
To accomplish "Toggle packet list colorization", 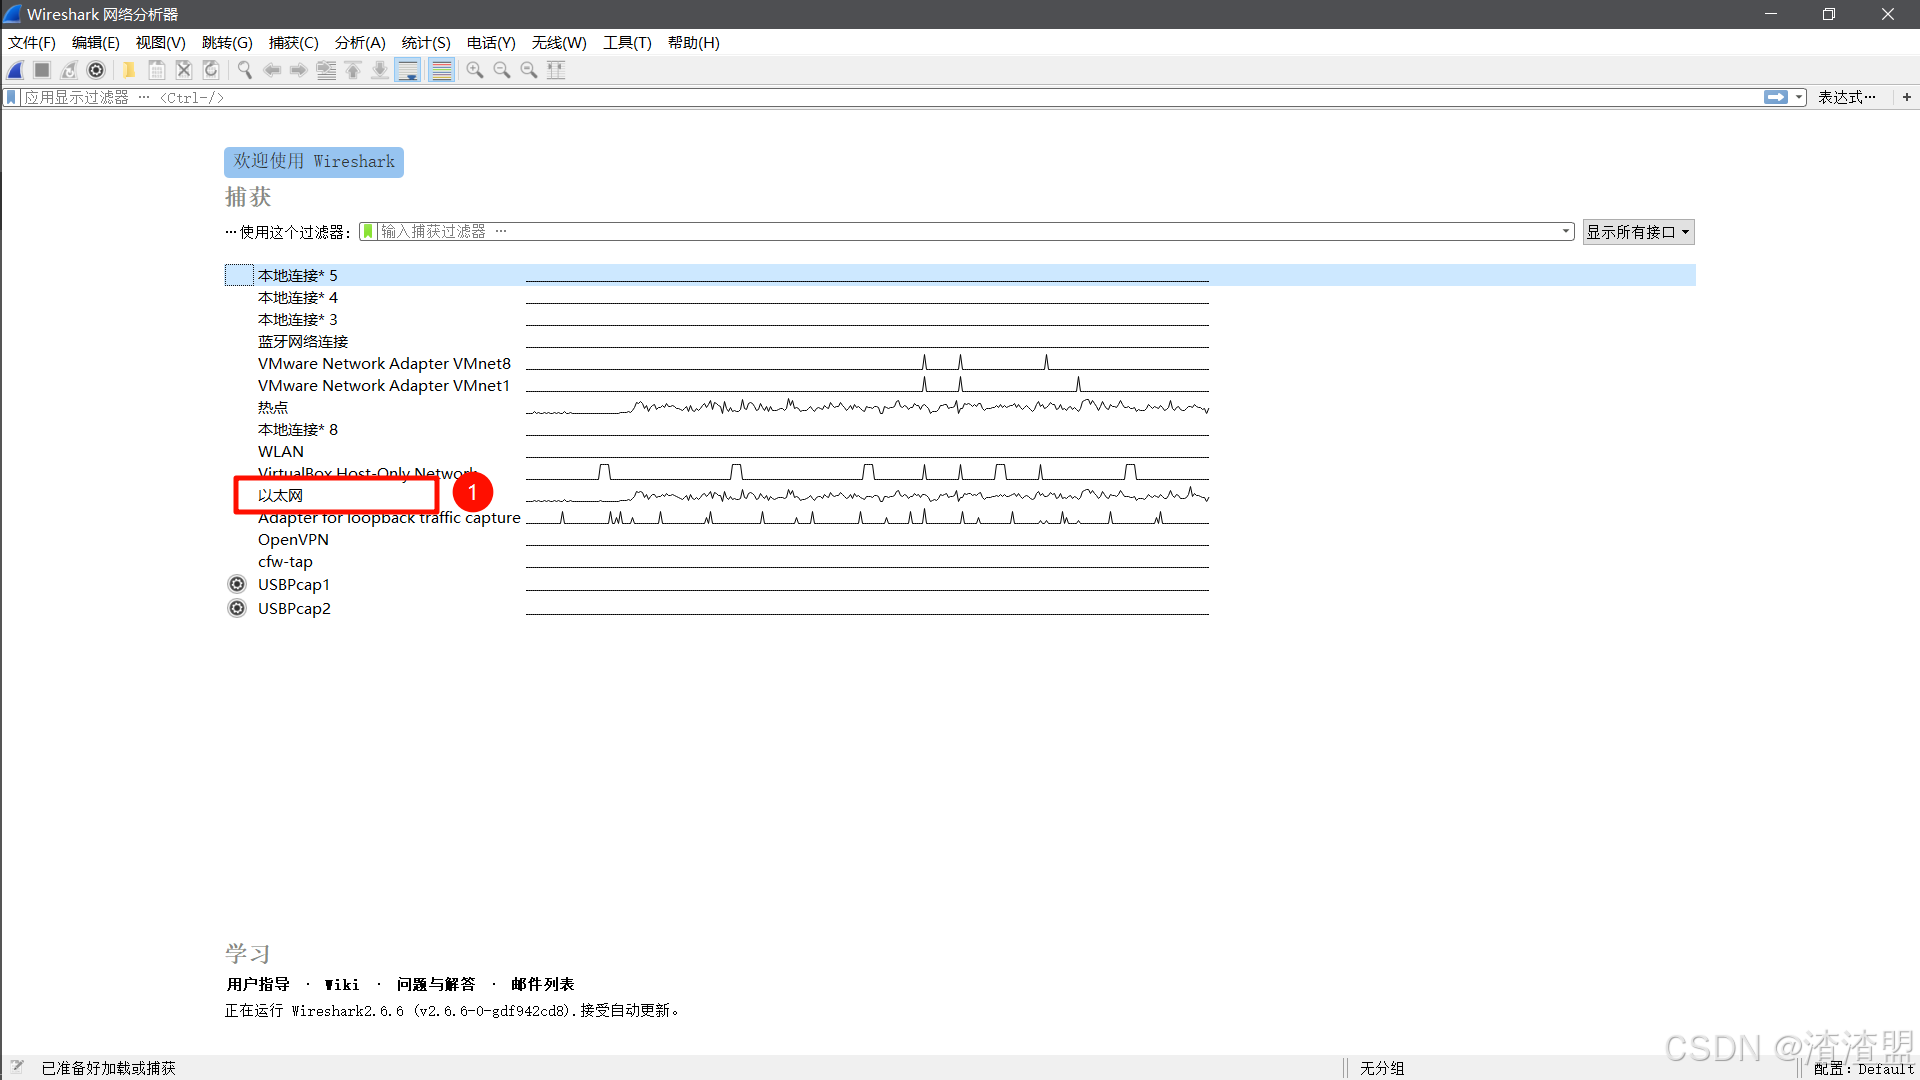I will pyautogui.click(x=441, y=70).
